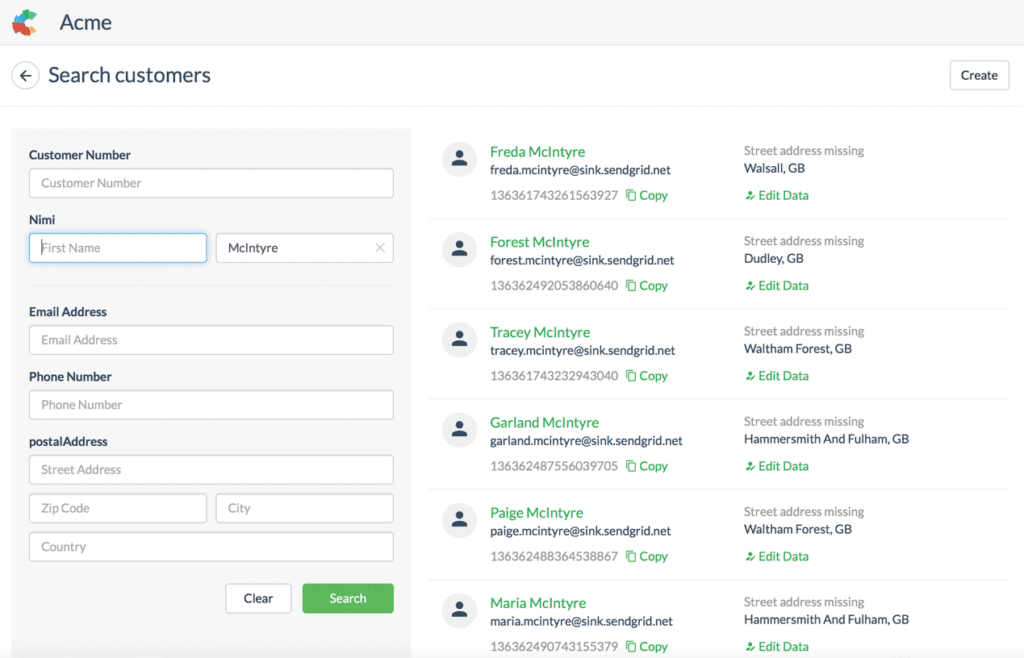Open Paige McIntyre's customer profile
This screenshot has width=1024, height=658.
(537, 513)
